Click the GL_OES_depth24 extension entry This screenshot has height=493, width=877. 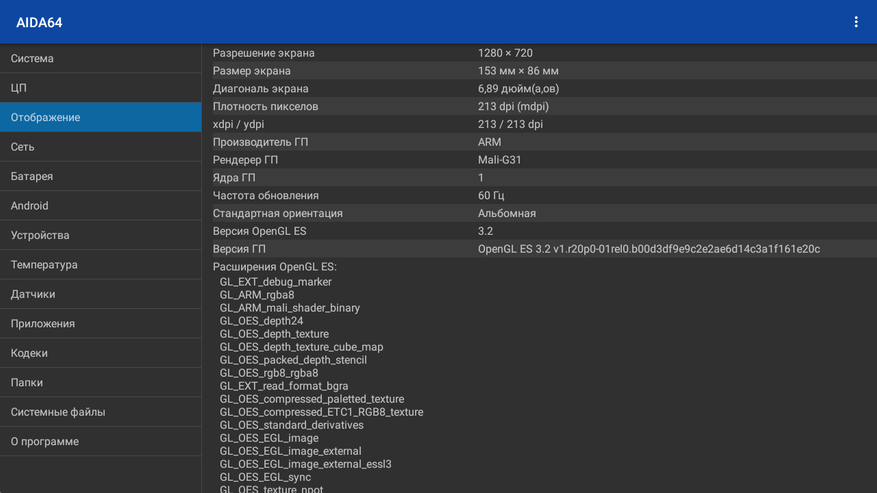tap(261, 321)
